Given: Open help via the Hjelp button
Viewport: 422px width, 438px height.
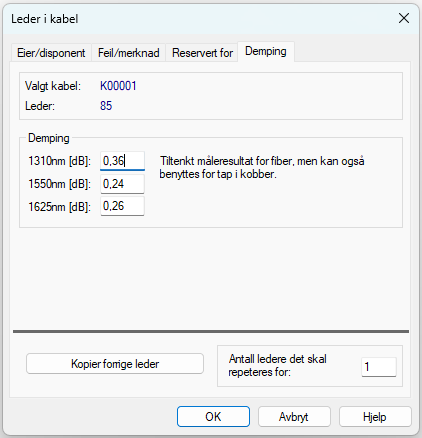Looking at the screenshot, I should tap(375, 417).
